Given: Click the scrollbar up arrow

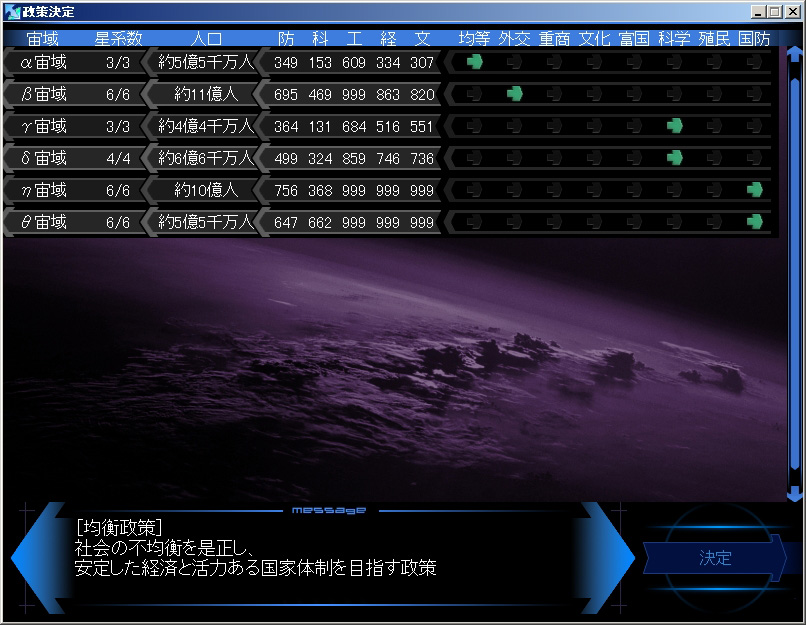Looking at the screenshot, I should (x=795, y=53).
